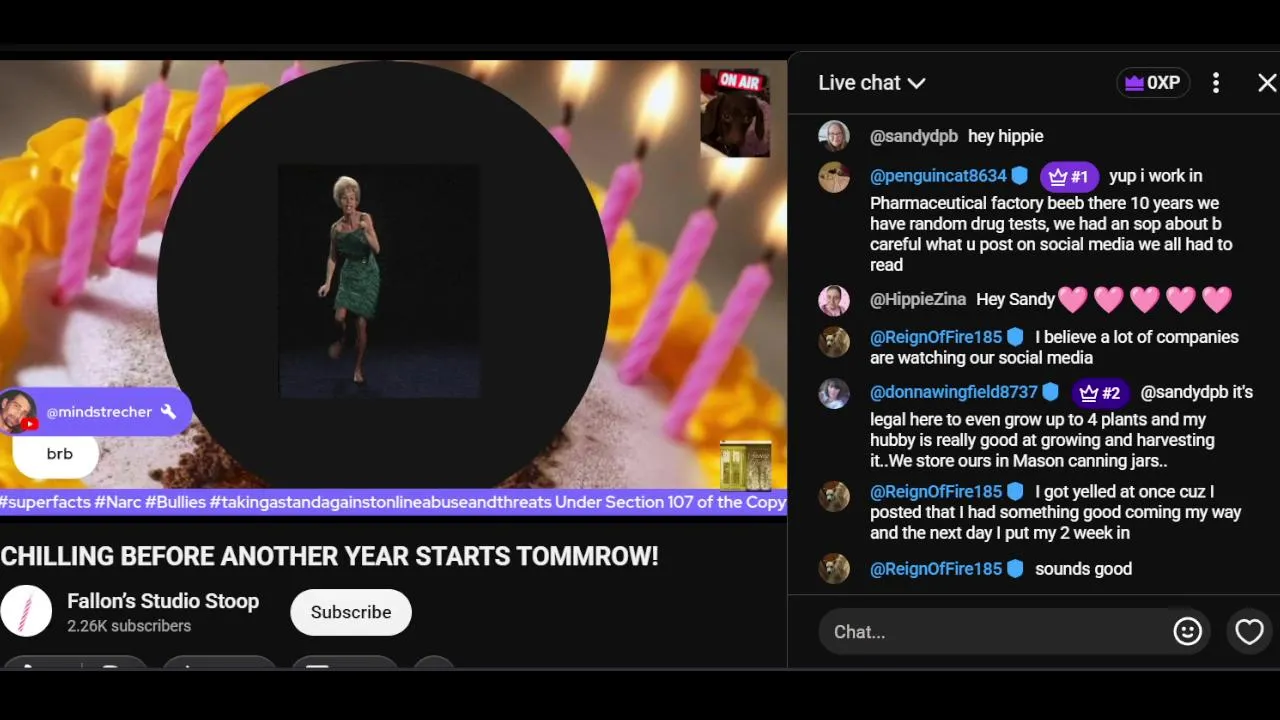Click ReignOfFire185 name on 'I believe a lot'
The height and width of the screenshot is (720, 1280).
936,337
